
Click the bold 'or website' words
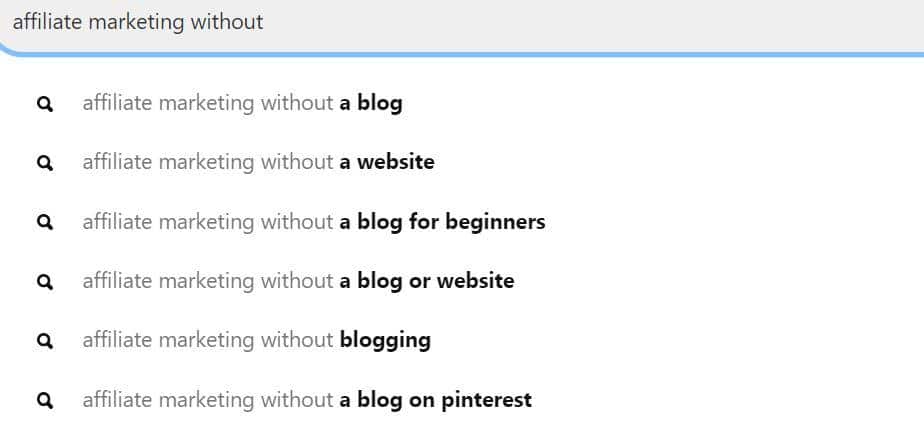tap(461, 281)
